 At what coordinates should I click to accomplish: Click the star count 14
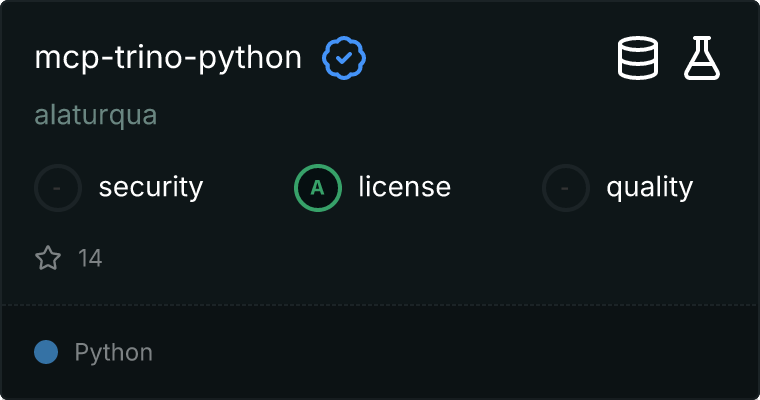90,259
